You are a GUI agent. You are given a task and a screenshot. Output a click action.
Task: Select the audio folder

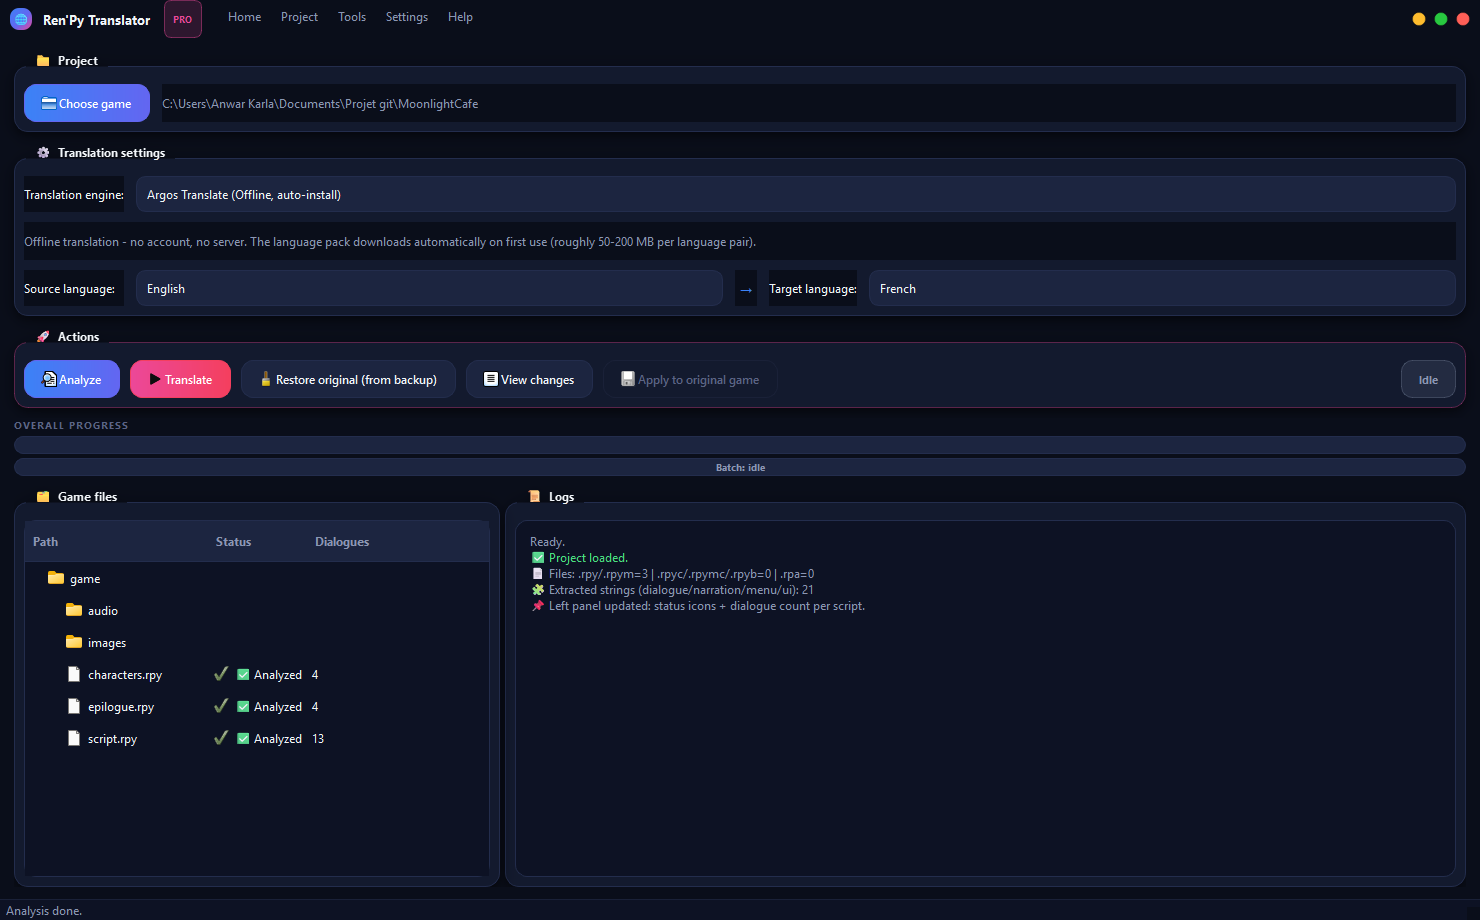pos(257,610)
